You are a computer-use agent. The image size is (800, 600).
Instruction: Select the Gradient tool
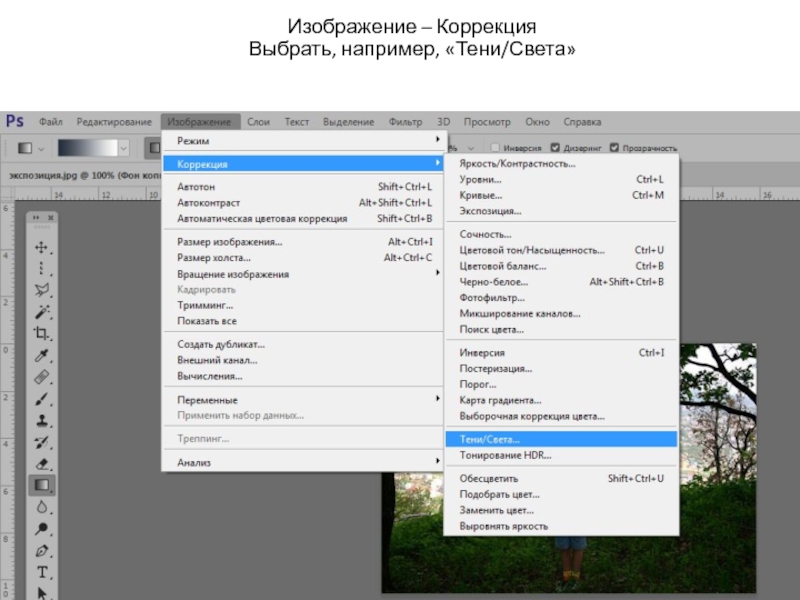42,486
